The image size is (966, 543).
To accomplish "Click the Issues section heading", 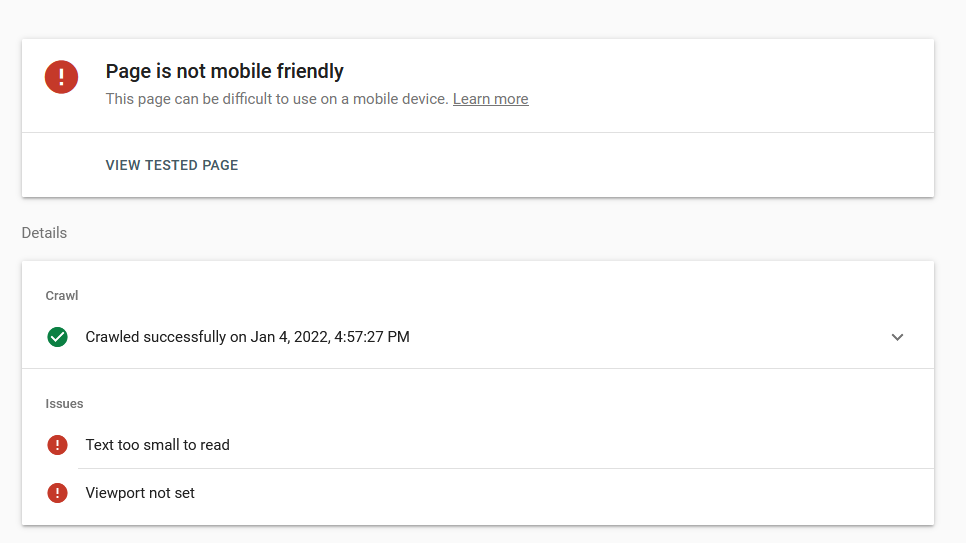I will click(64, 404).
